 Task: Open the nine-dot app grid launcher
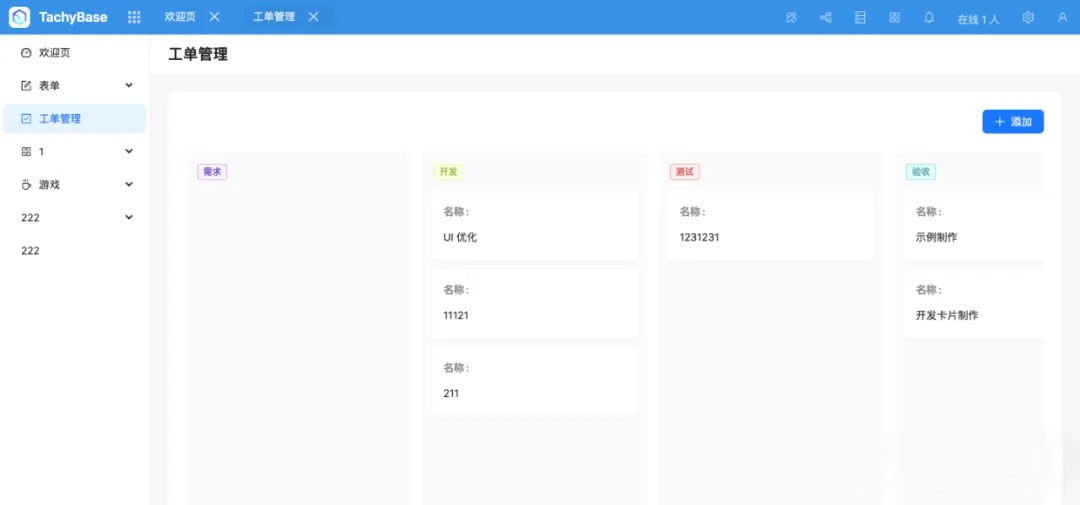[134, 17]
